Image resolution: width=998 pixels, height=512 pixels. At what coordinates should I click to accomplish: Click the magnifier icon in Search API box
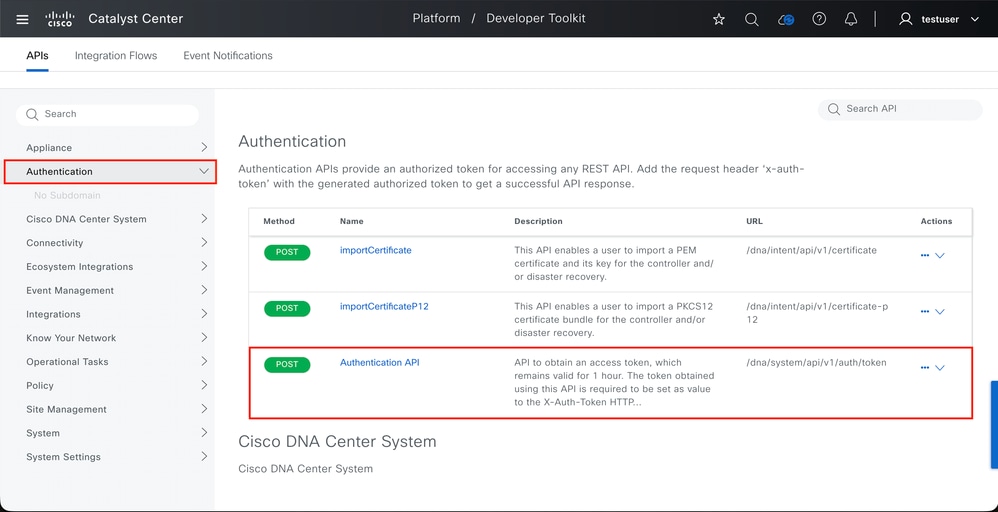pyautogui.click(x=834, y=110)
